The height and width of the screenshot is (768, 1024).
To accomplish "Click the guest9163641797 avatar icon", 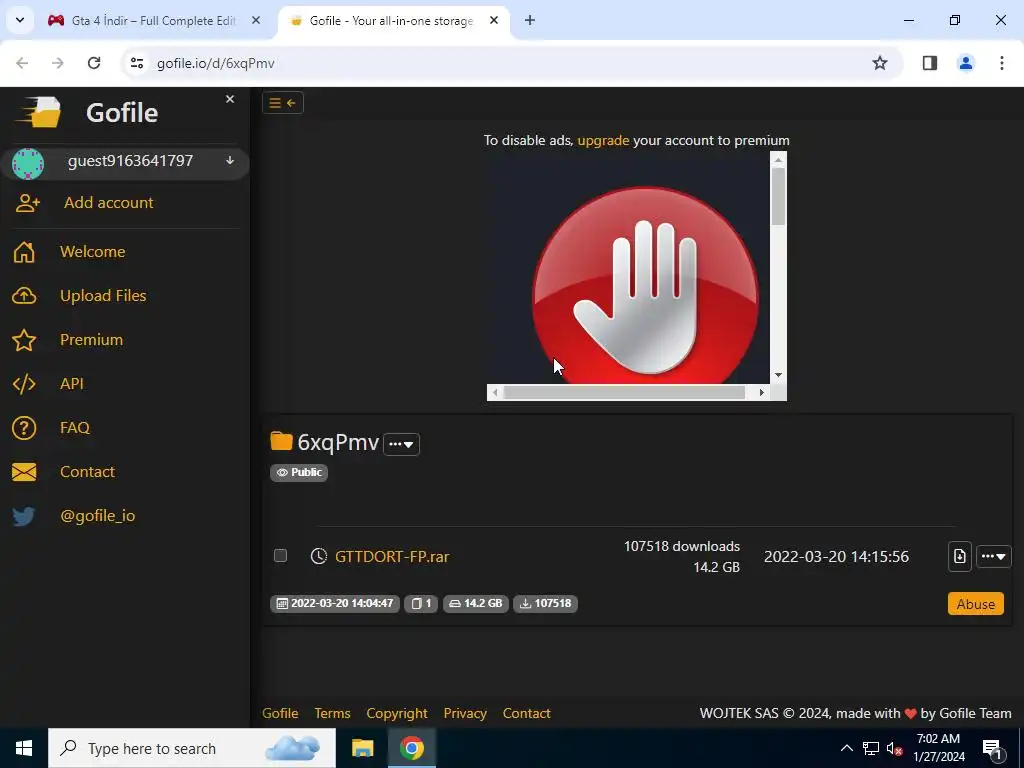I will tap(28, 163).
